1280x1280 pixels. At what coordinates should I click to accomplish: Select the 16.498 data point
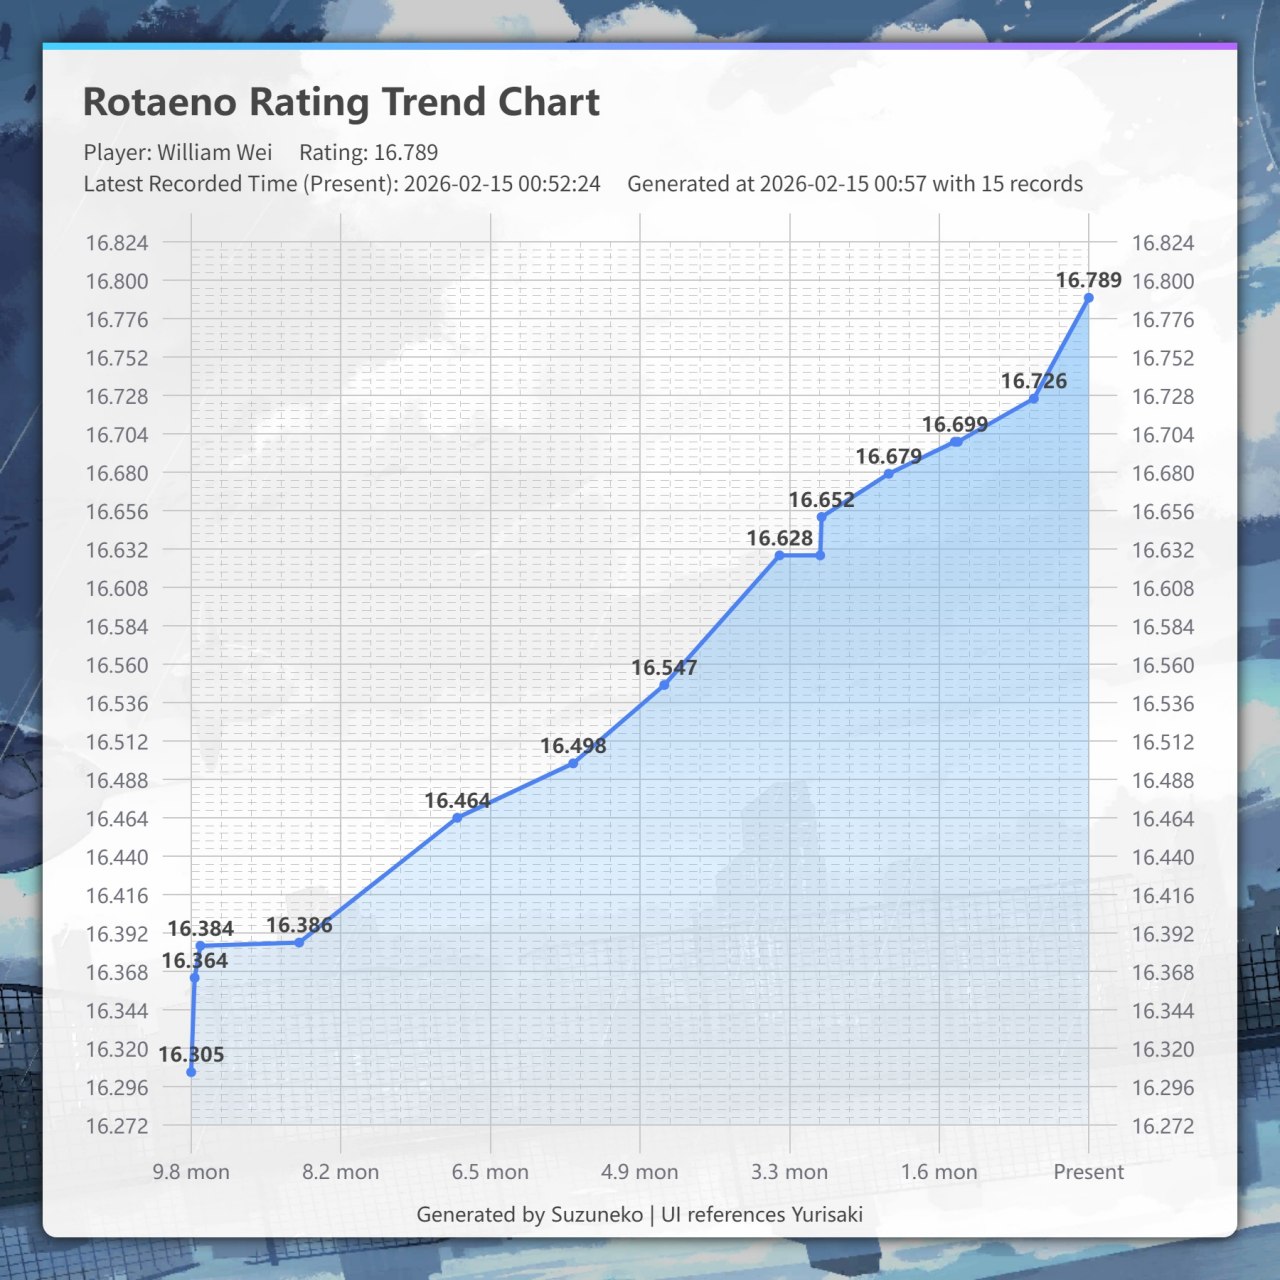[x=573, y=763]
